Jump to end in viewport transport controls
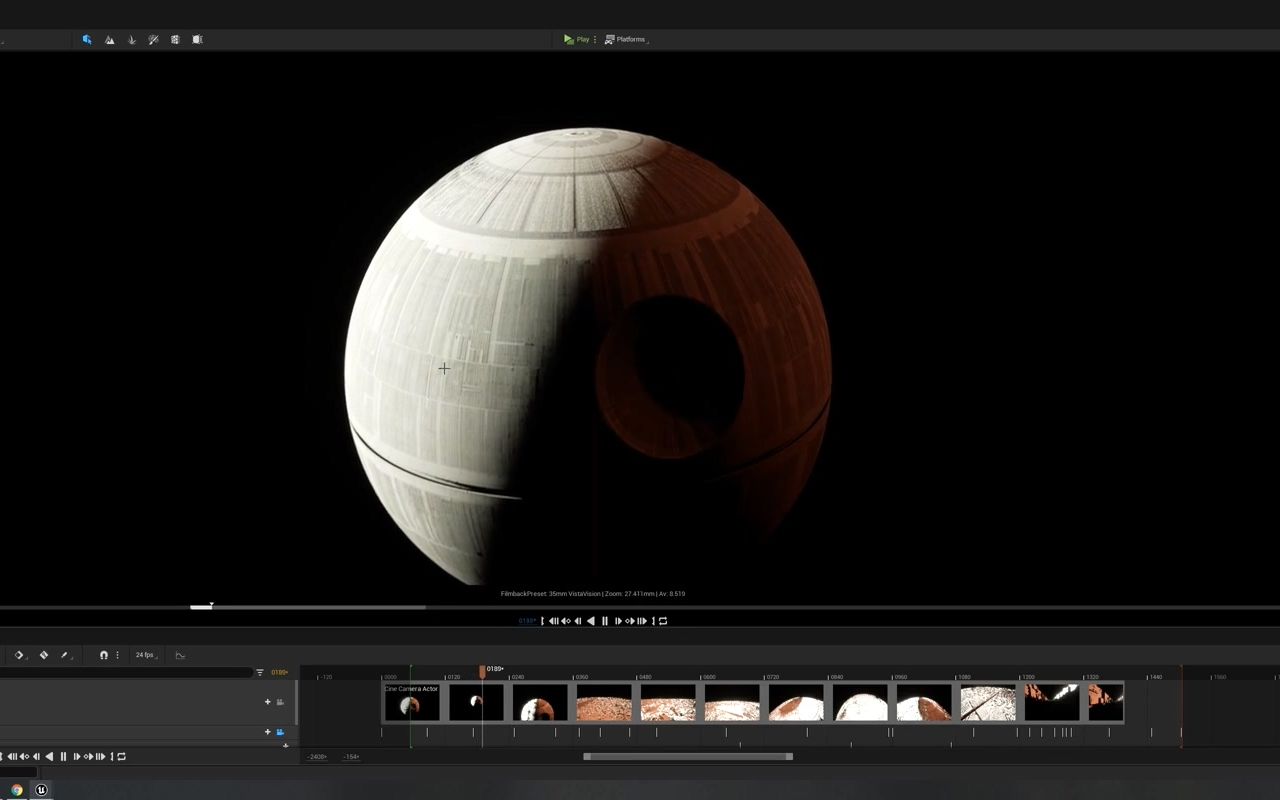 (x=642, y=621)
